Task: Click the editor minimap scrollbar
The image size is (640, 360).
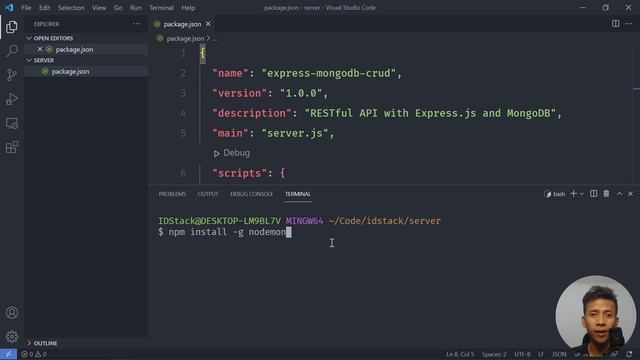Action: (x=636, y=114)
